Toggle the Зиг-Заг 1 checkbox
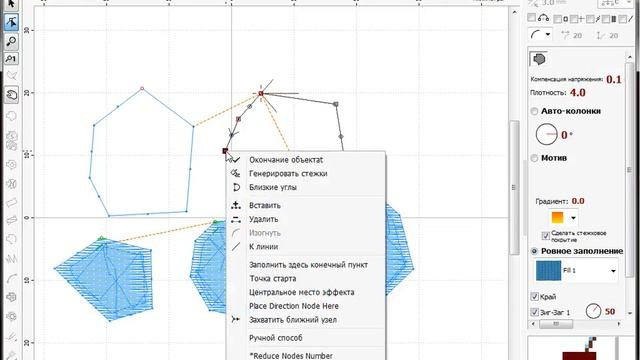The width and height of the screenshot is (640, 360). point(534,312)
